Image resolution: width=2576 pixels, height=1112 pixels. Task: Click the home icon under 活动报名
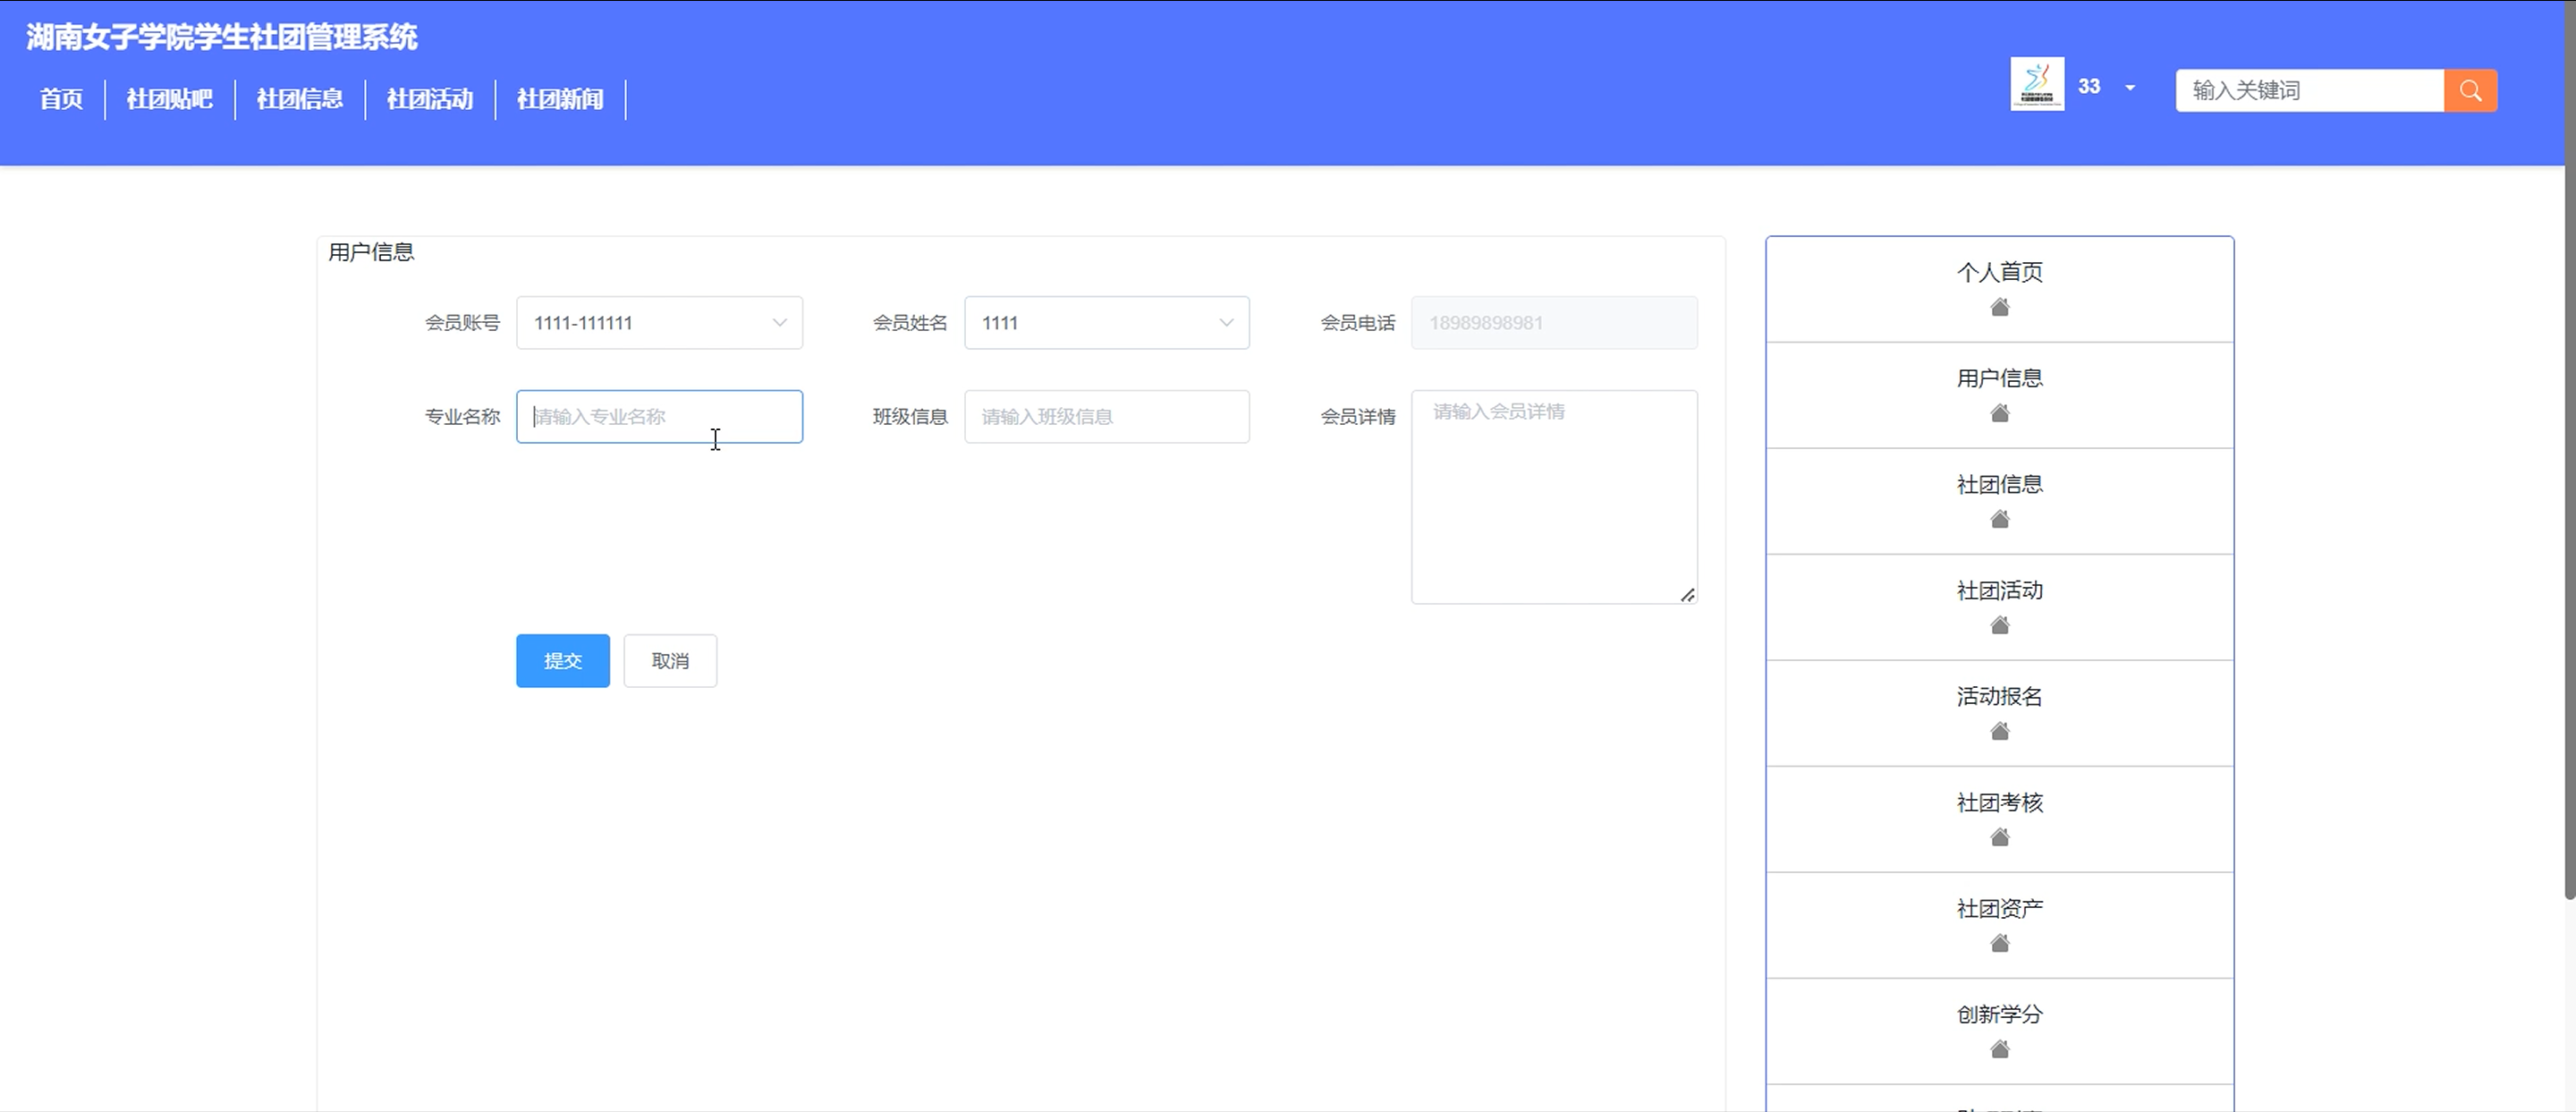(x=1999, y=732)
